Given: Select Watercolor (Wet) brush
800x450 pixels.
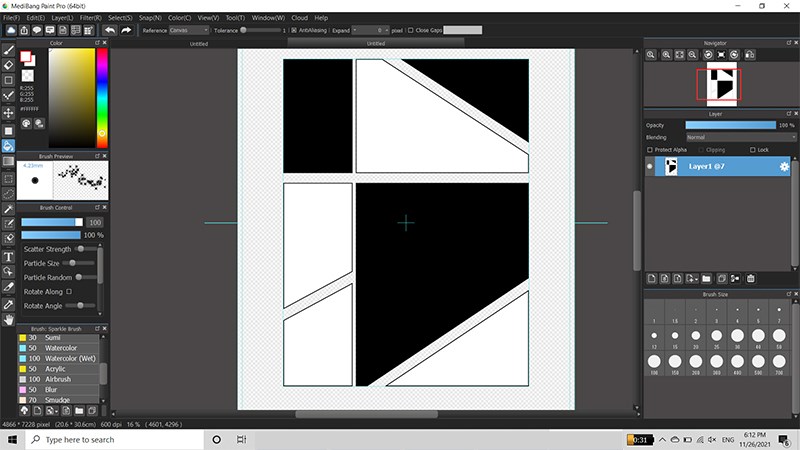Looking at the screenshot, I should [59, 358].
